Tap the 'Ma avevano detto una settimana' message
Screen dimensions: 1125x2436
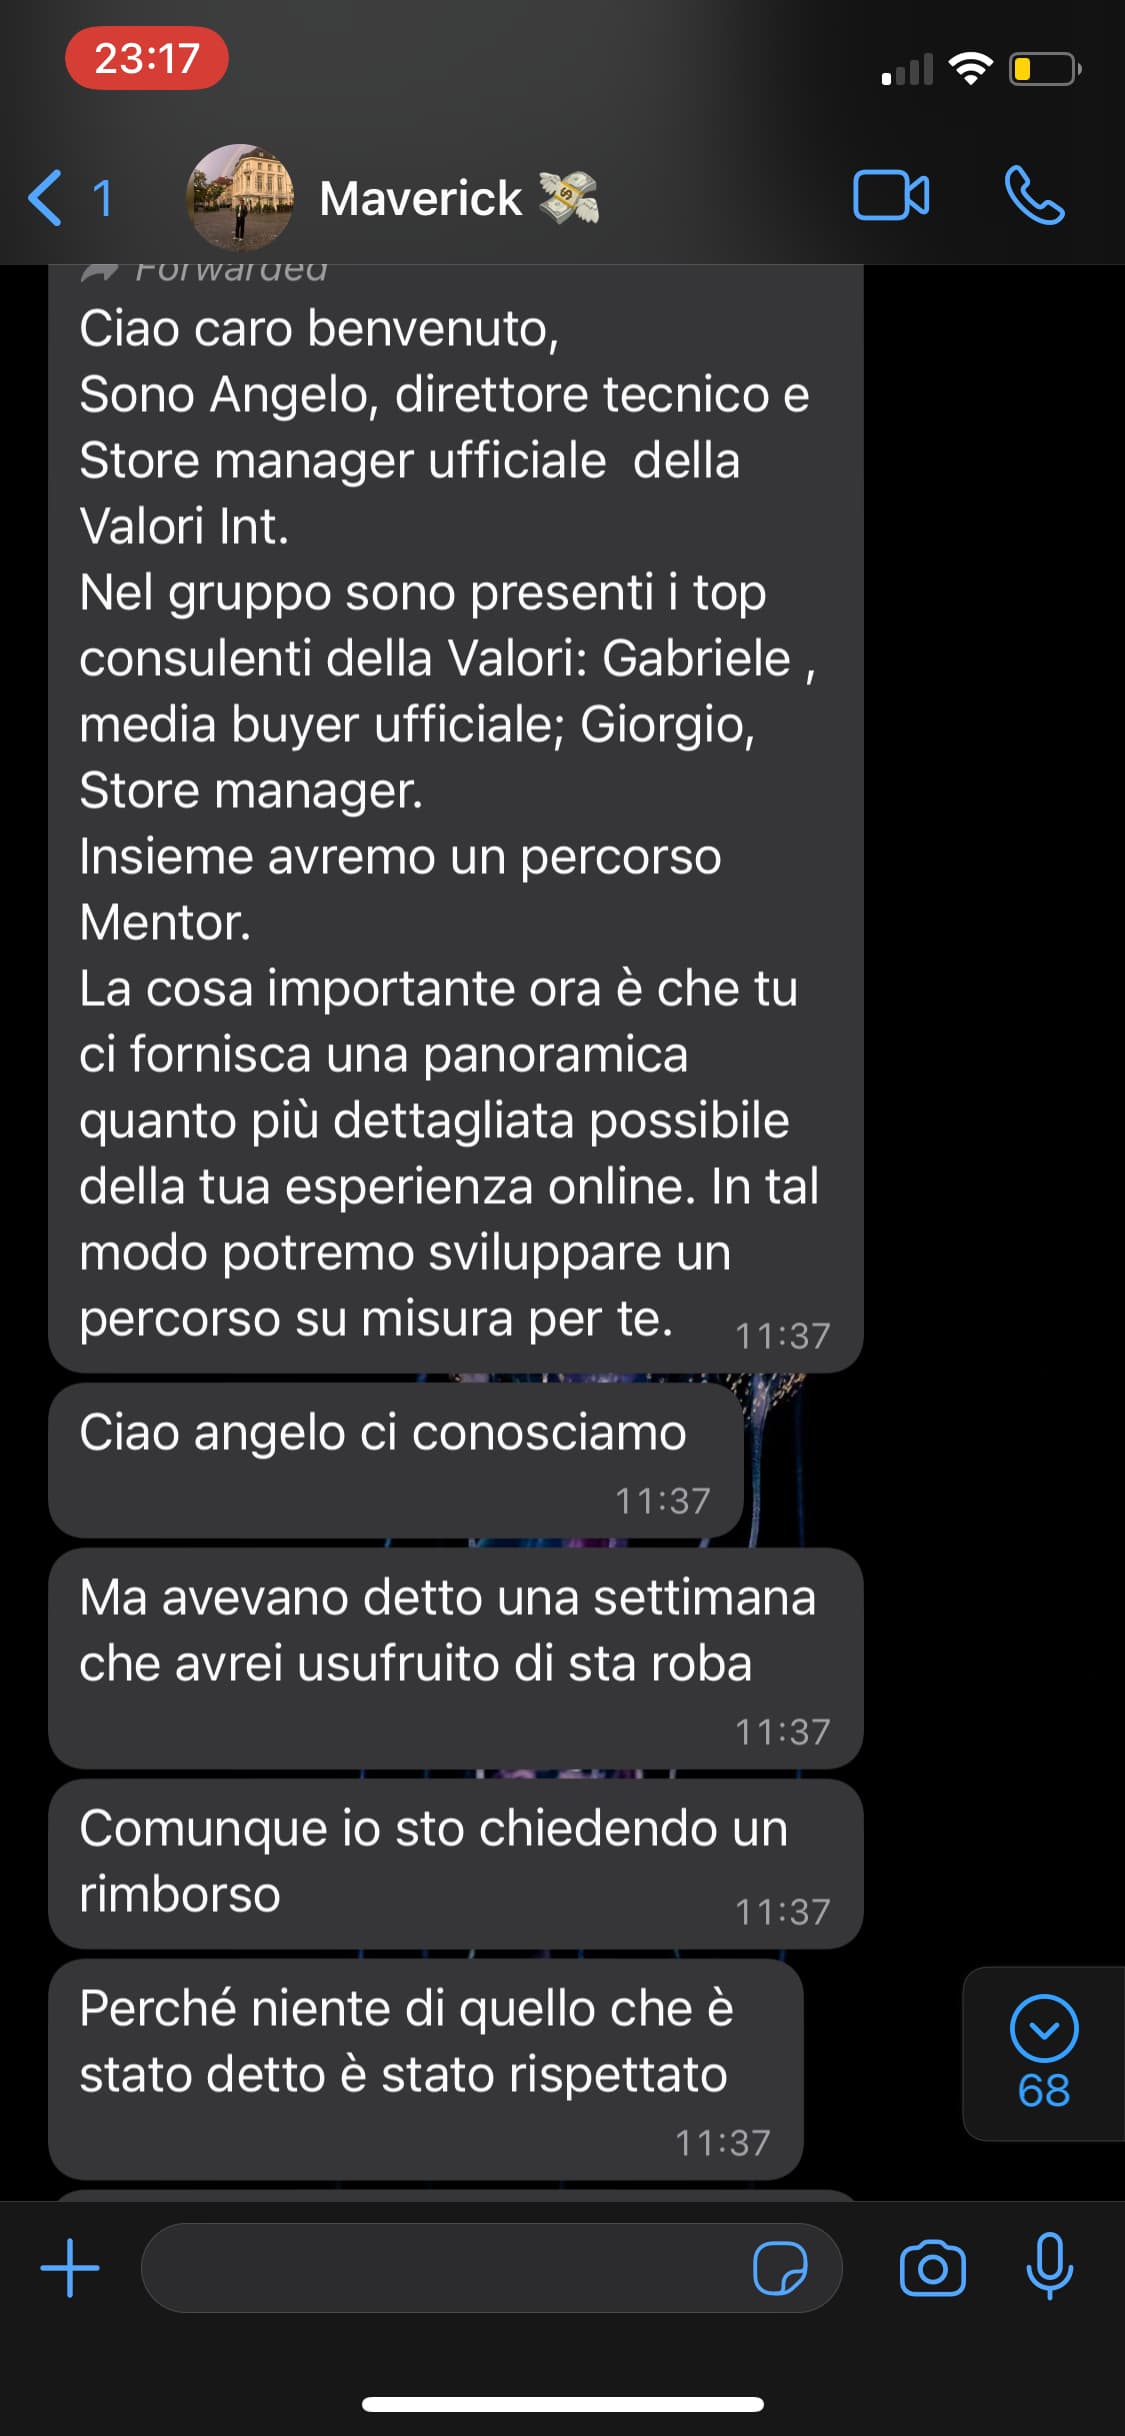coord(456,1659)
